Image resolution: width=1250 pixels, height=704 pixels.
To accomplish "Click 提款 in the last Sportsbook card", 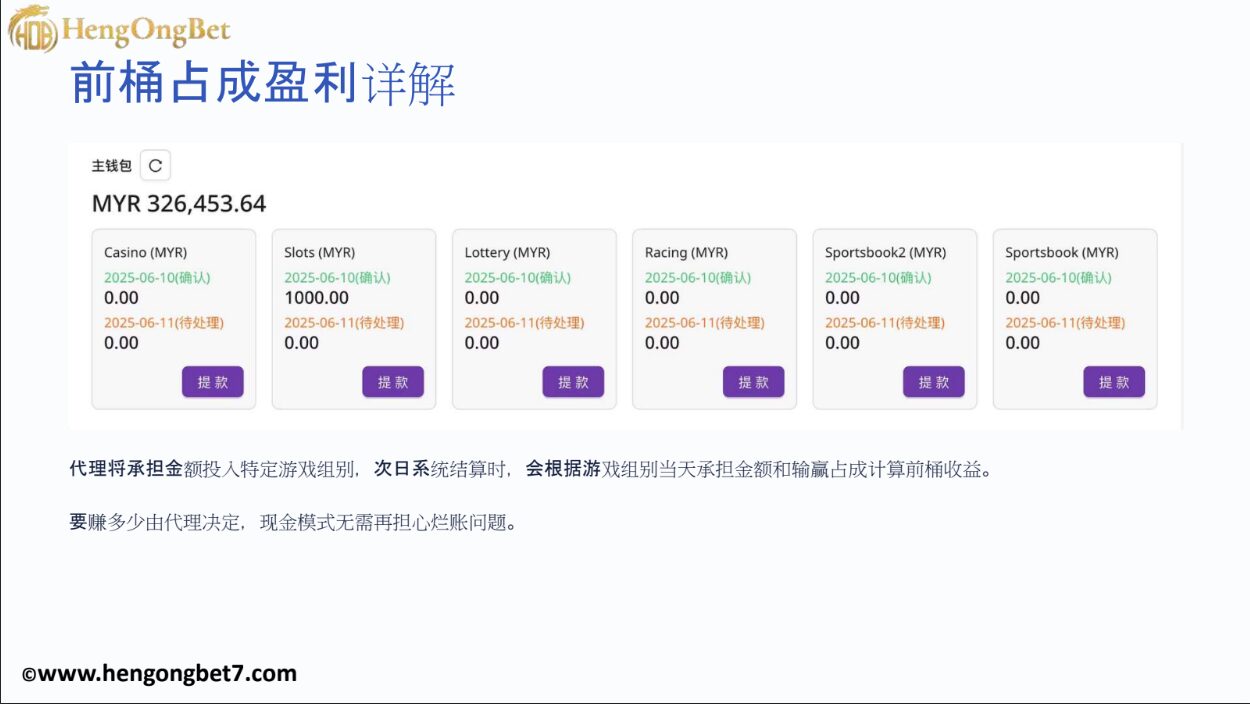I will (1113, 382).
